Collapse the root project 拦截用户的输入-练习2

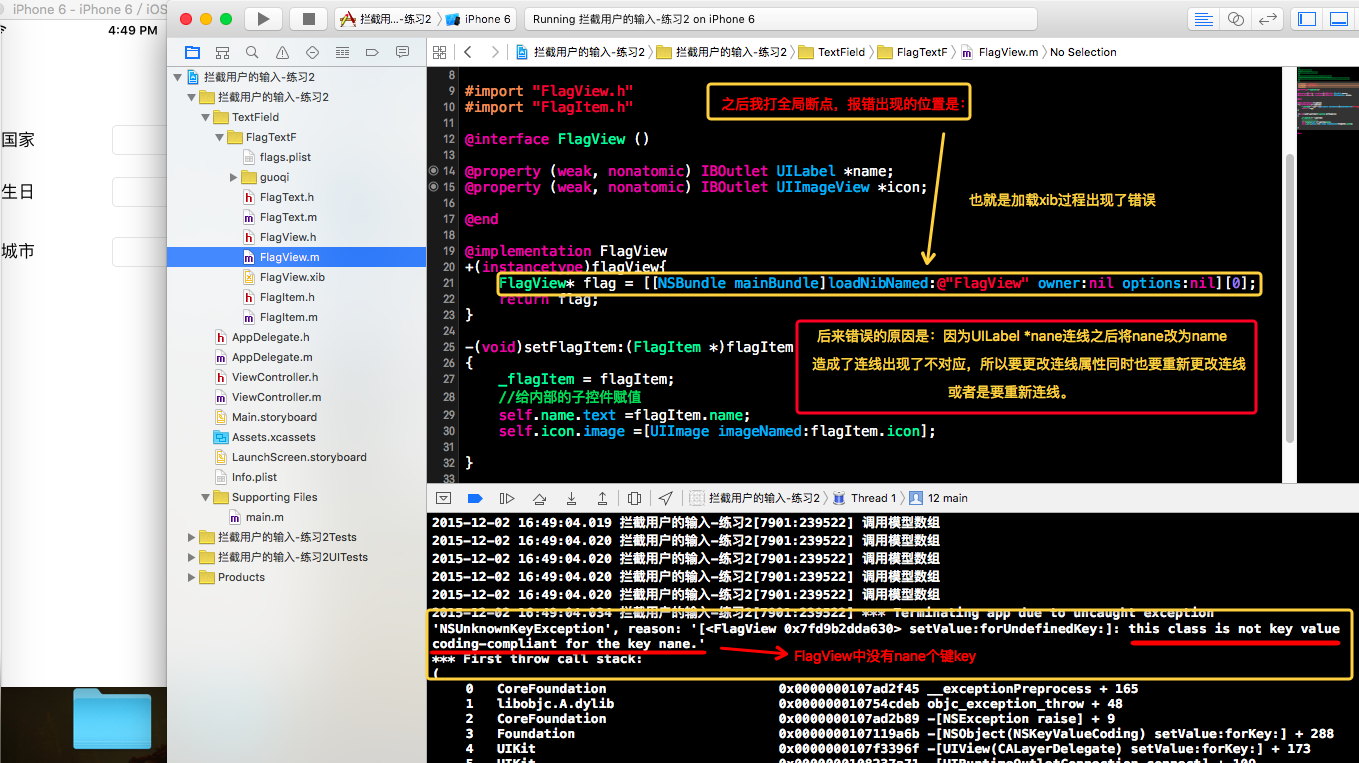coord(177,77)
